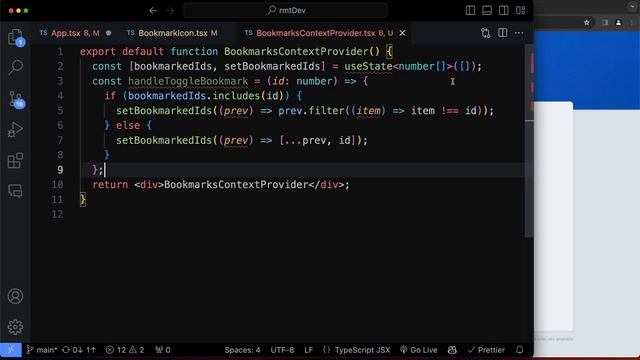
Task: Go back with the left arrow
Action: pyautogui.click(x=153, y=11)
